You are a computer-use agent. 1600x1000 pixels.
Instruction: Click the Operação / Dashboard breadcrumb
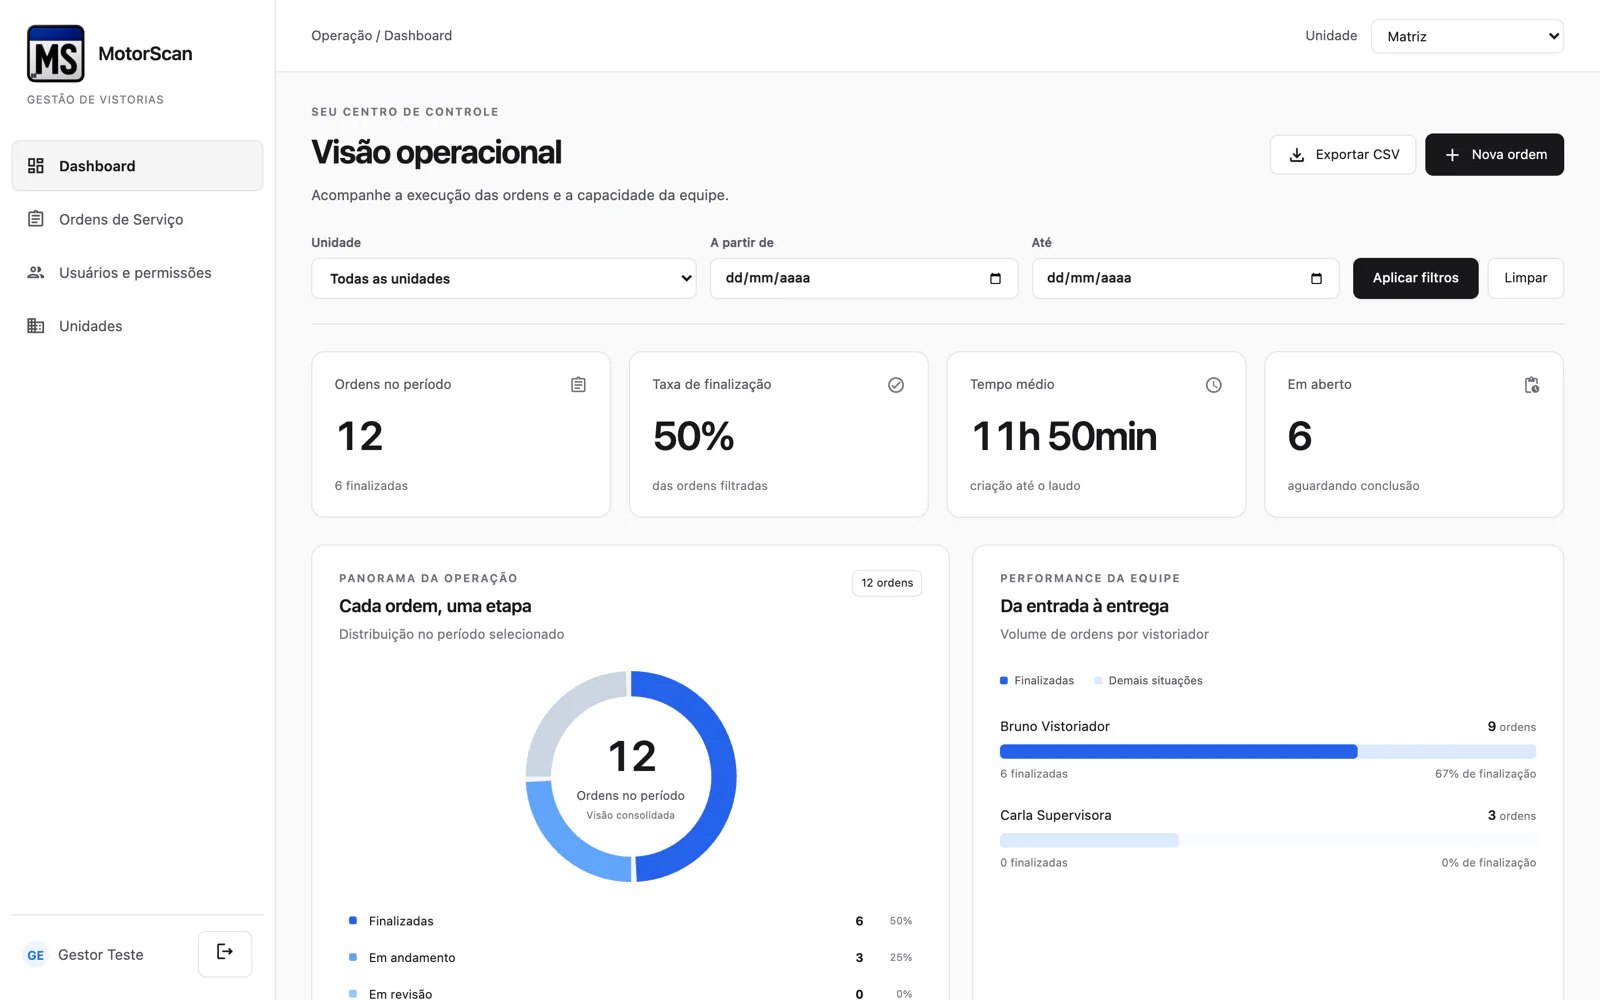pyautogui.click(x=381, y=36)
